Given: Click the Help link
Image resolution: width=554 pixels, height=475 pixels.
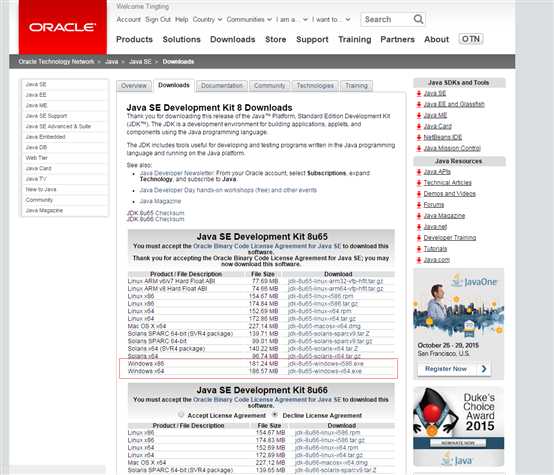Looking at the screenshot, I should tap(182, 19).
